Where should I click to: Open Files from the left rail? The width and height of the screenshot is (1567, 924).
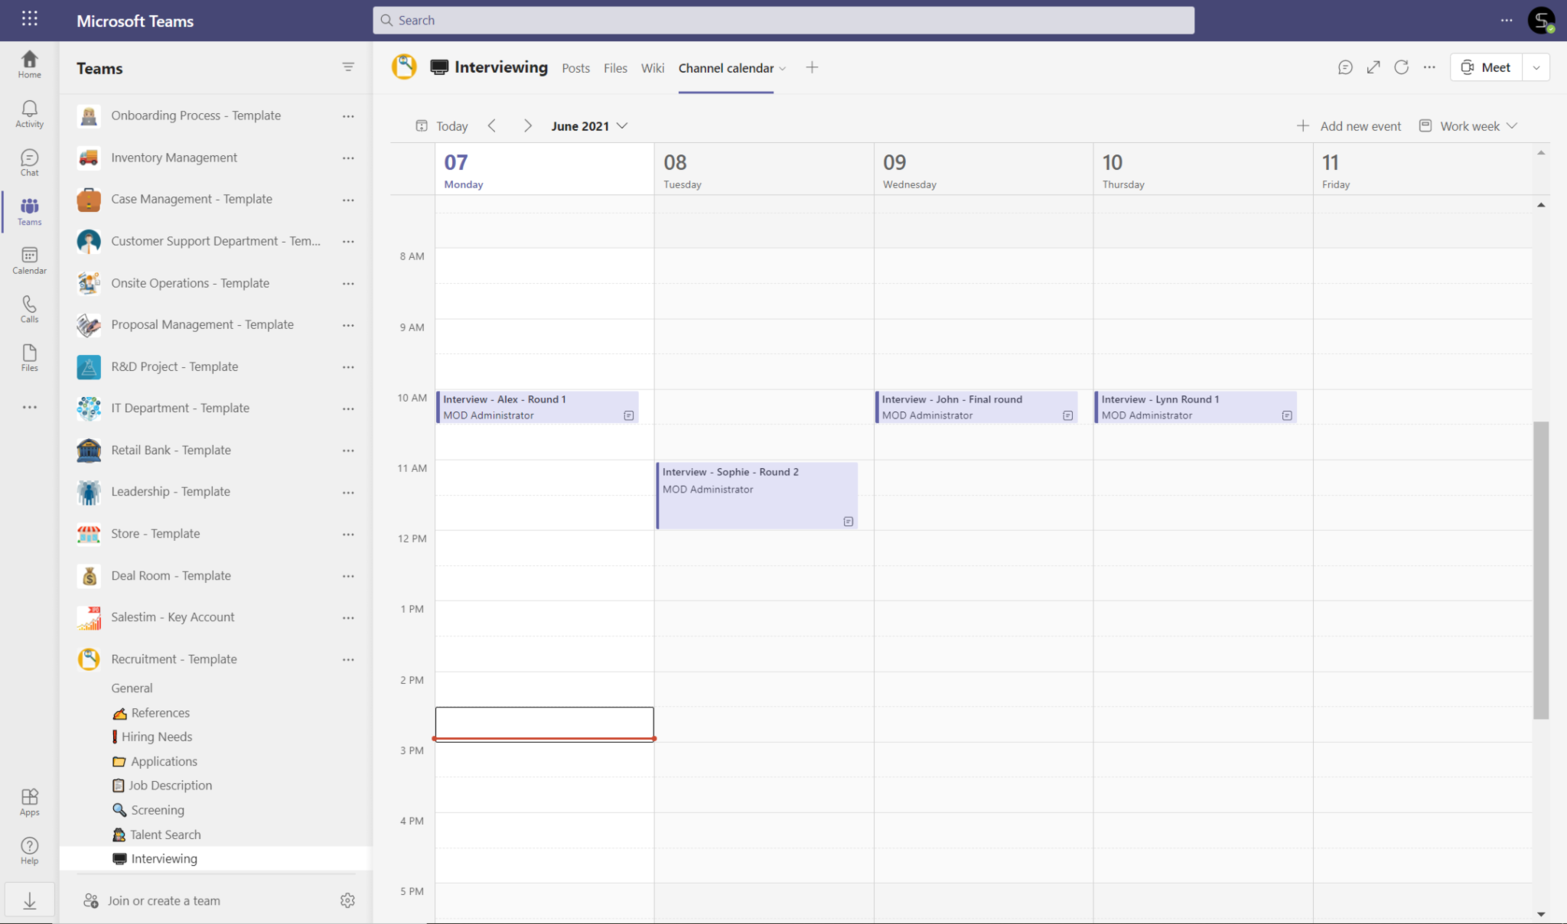29,358
